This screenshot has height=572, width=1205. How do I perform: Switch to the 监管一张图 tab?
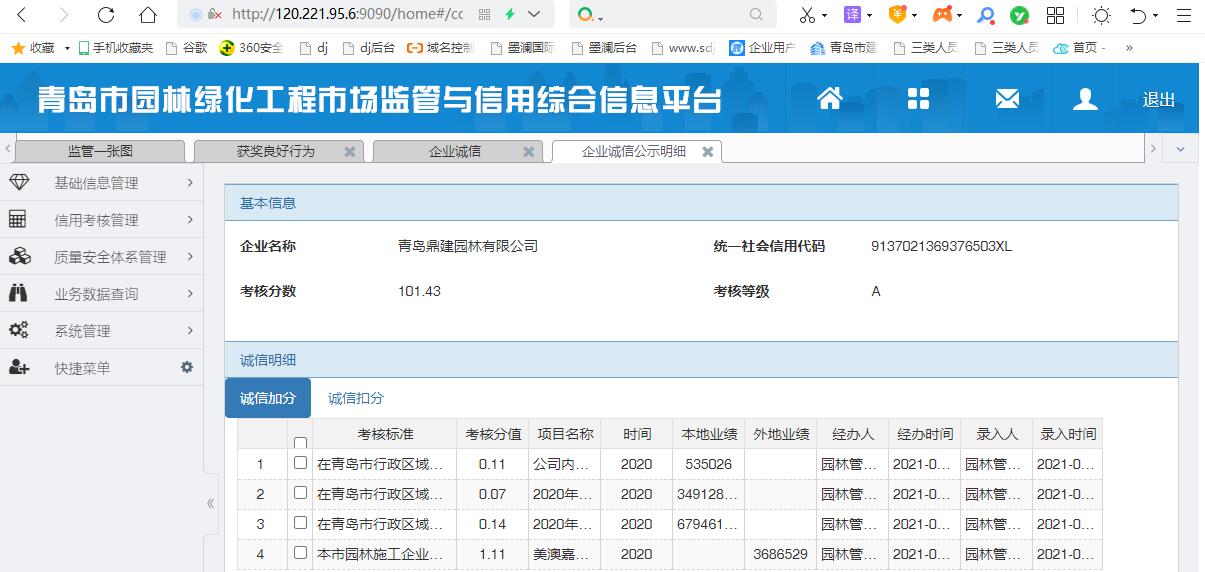coord(100,151)
